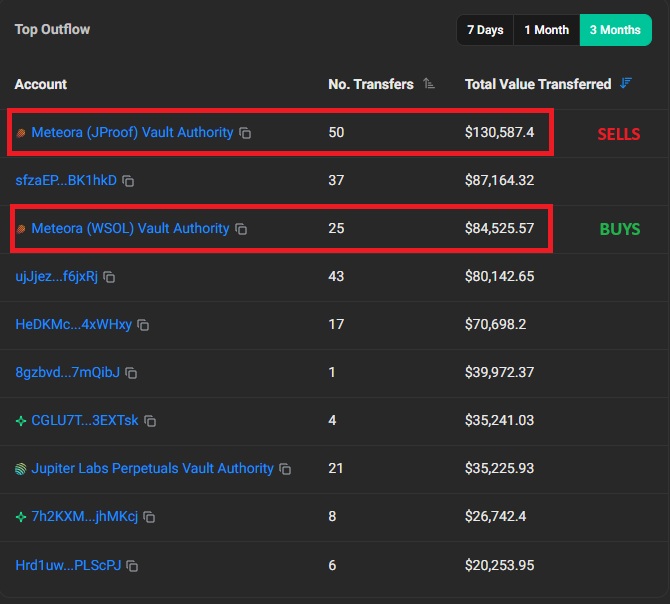Sort by Total Value Transferred arrow

click(626, 84)
